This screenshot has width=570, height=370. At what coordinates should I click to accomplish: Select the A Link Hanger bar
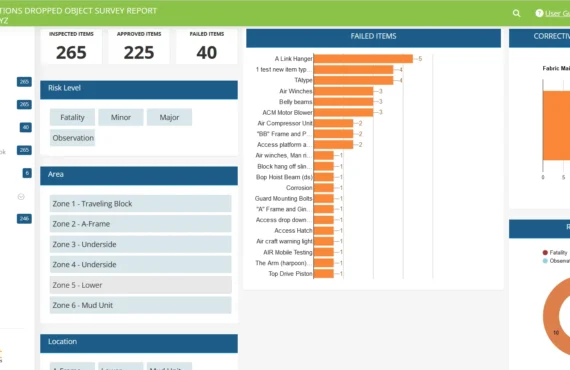[363, 59]
